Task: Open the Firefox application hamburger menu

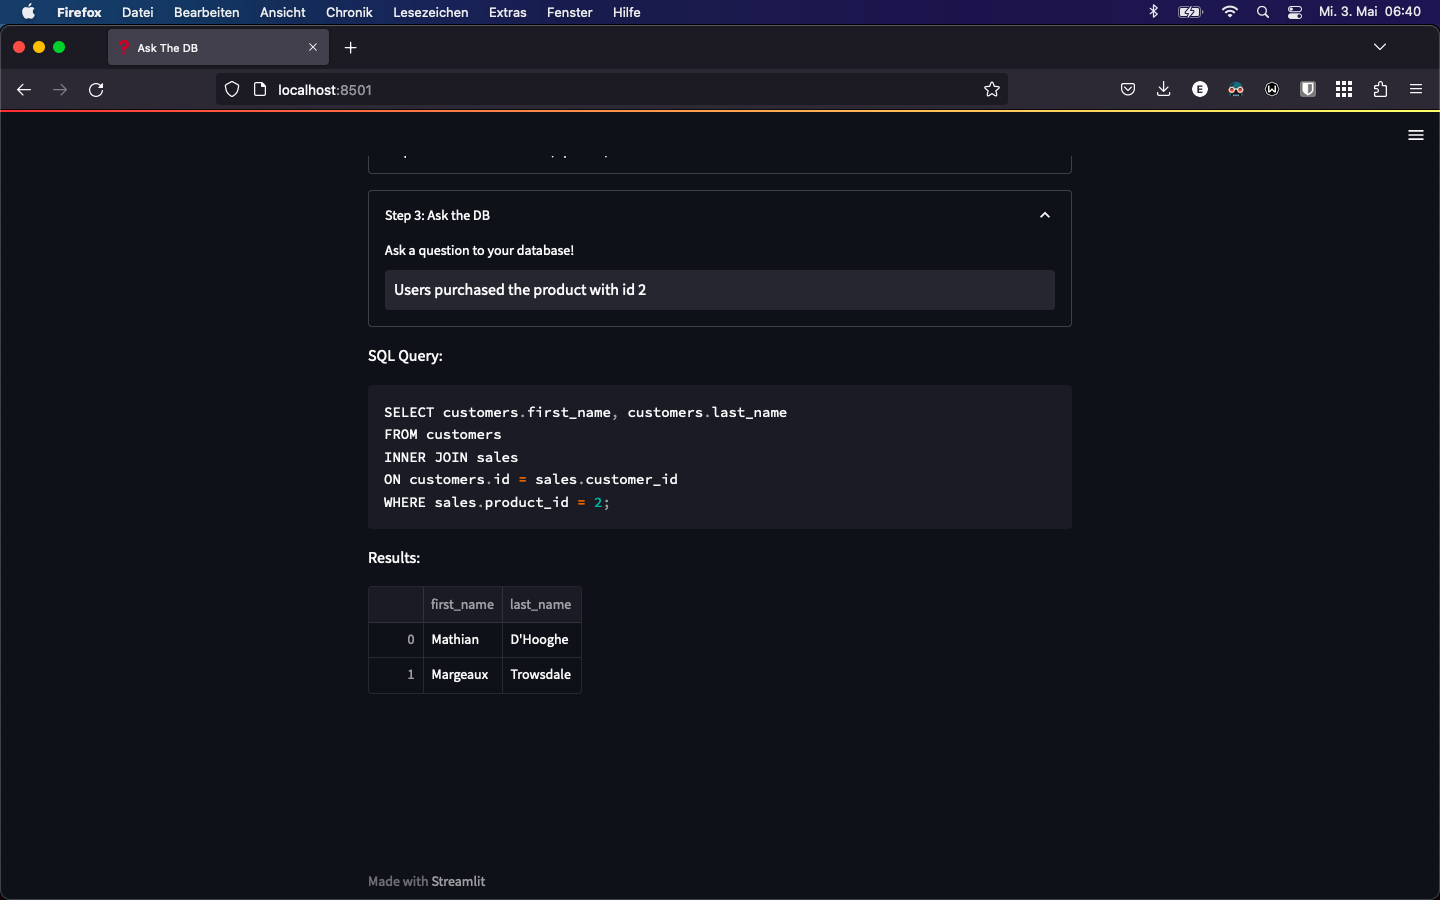Action: tap(1416, 90)
